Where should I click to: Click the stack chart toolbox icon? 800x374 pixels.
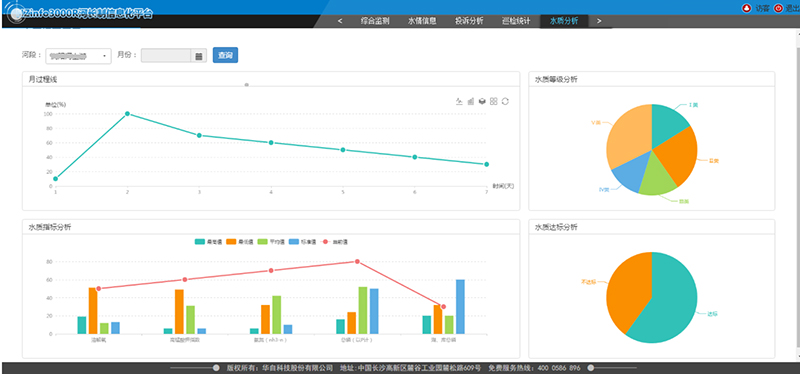tap(482, 101)
